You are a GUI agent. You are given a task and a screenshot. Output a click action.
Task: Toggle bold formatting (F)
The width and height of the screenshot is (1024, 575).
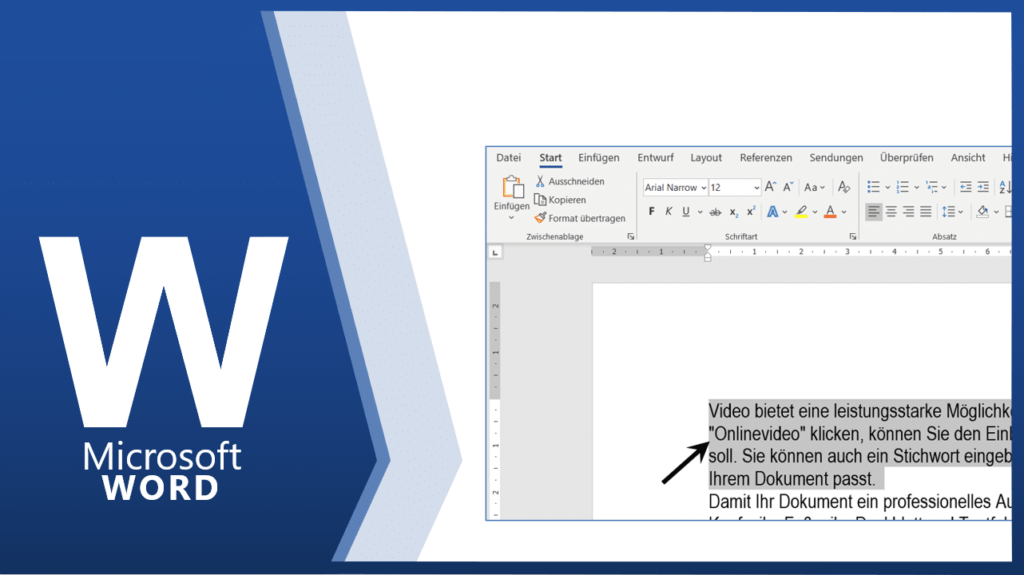651,211
